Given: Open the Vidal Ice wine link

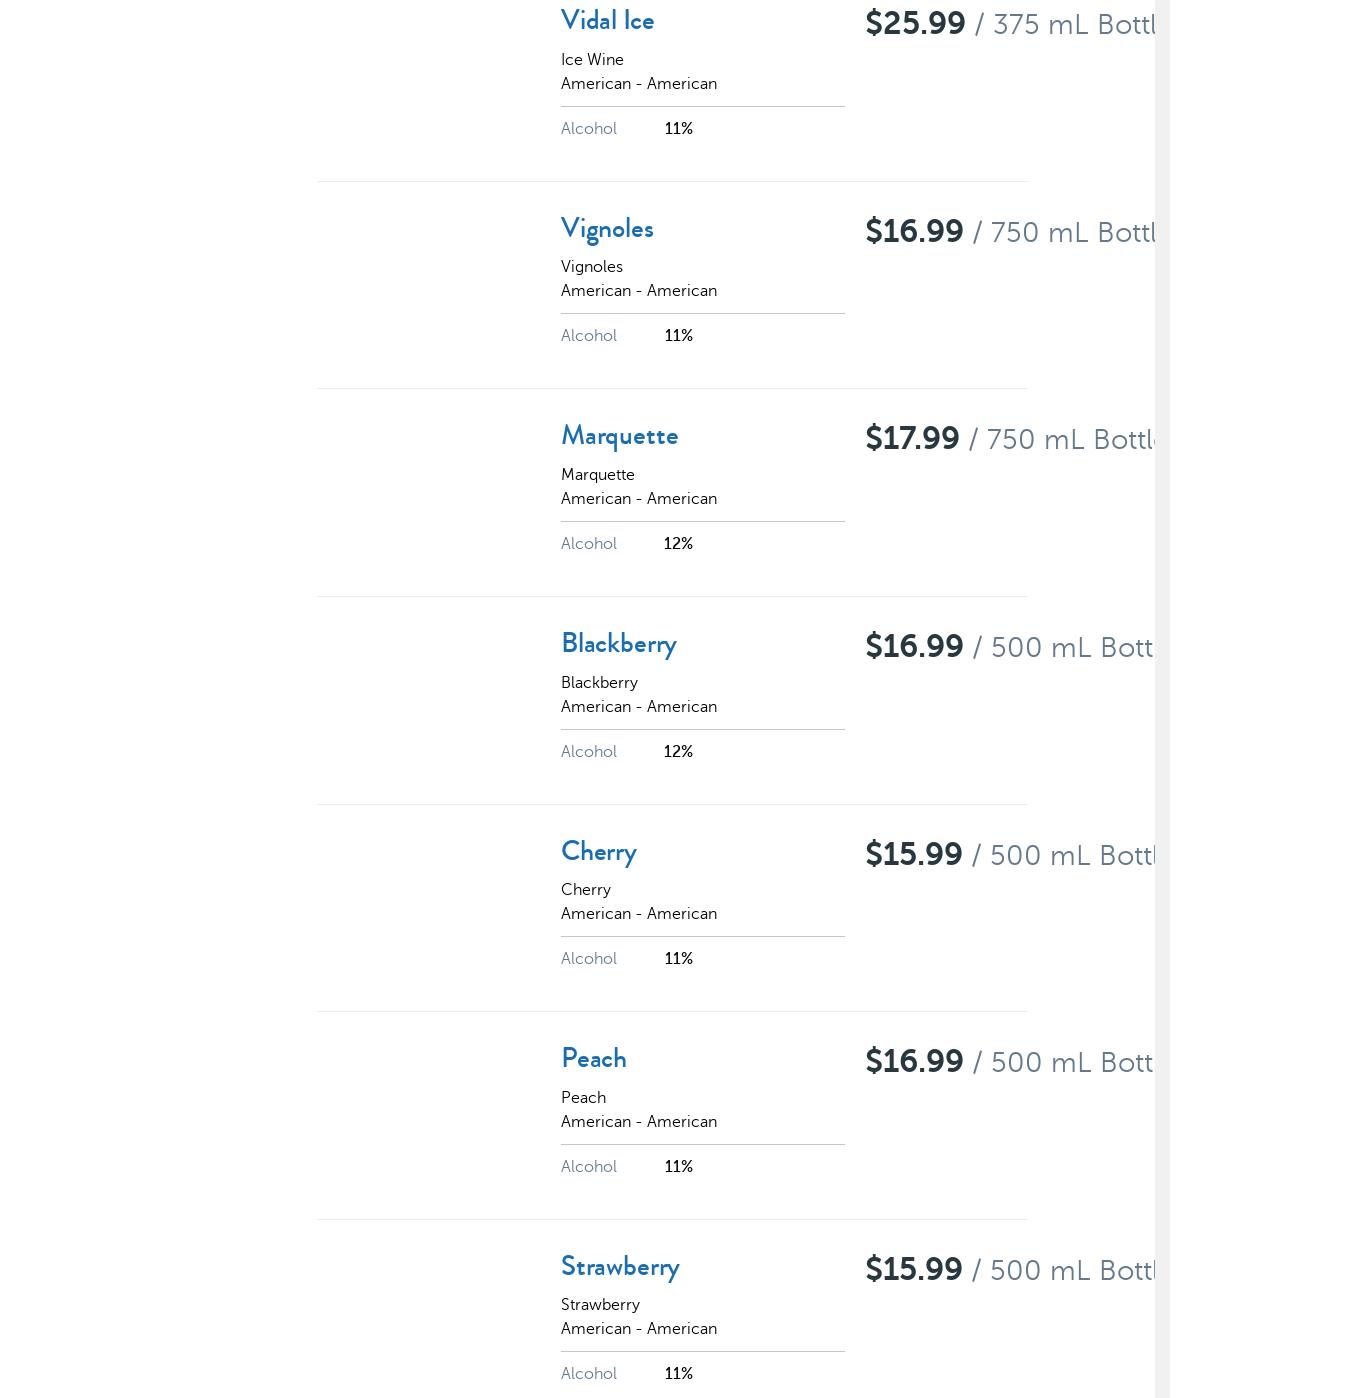Looking at the screenshot, I should point(607,21).
